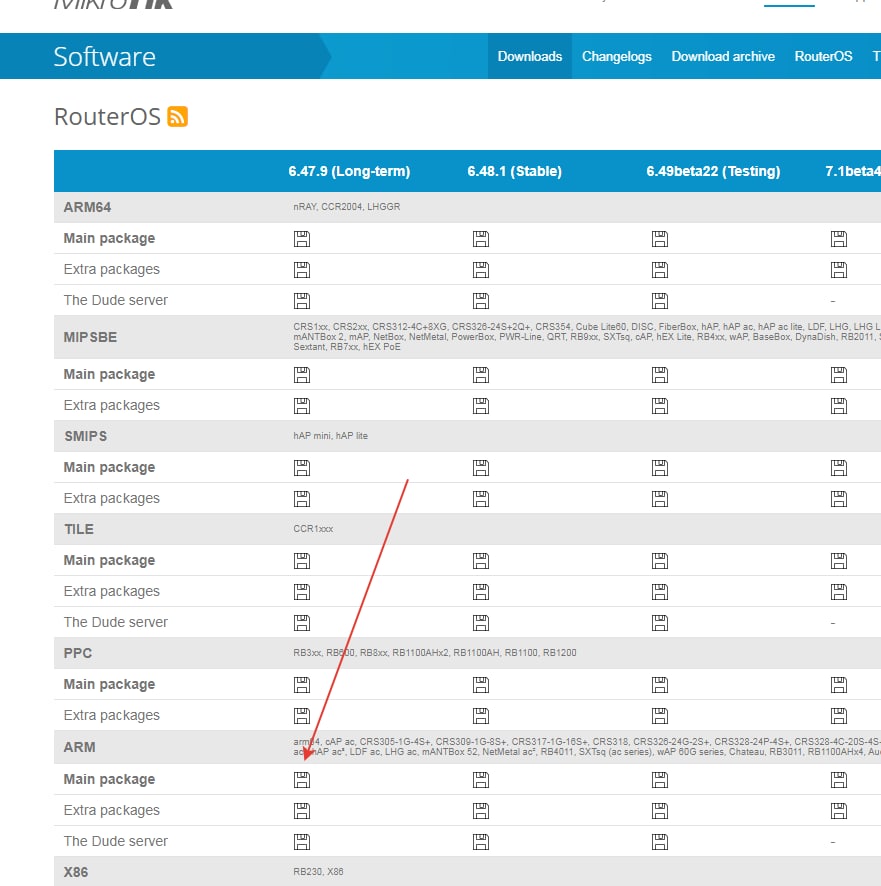Download ARM Main package 7.1beta version
The image size is (881, 886).
pos(839,780)
